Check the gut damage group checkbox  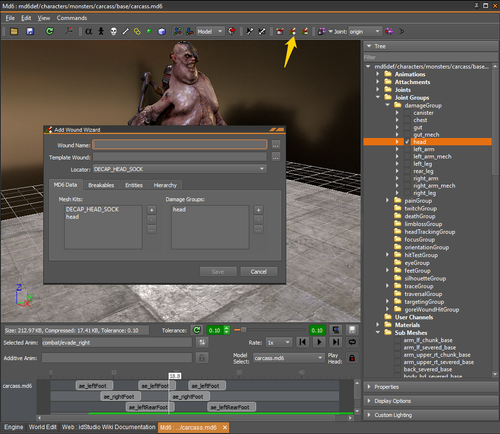point(407,127)
